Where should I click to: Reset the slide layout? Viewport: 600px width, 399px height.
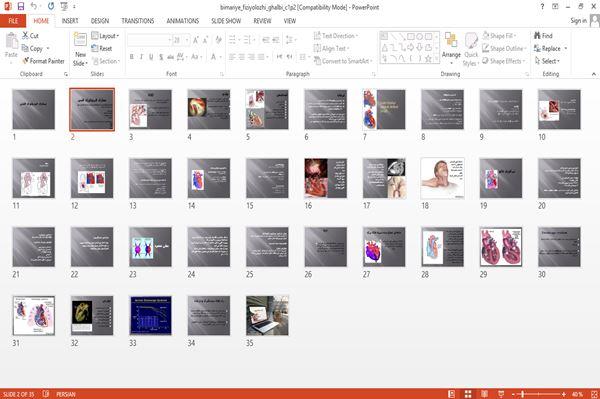pyautogui.click(x=102, y=48)
